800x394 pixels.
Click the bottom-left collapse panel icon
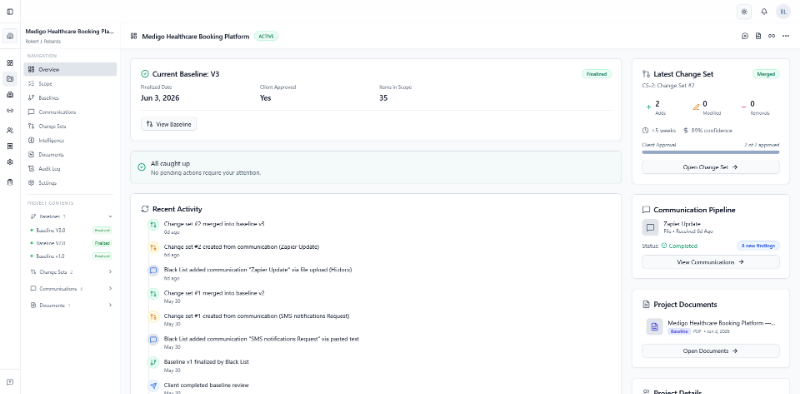(10, 382)
